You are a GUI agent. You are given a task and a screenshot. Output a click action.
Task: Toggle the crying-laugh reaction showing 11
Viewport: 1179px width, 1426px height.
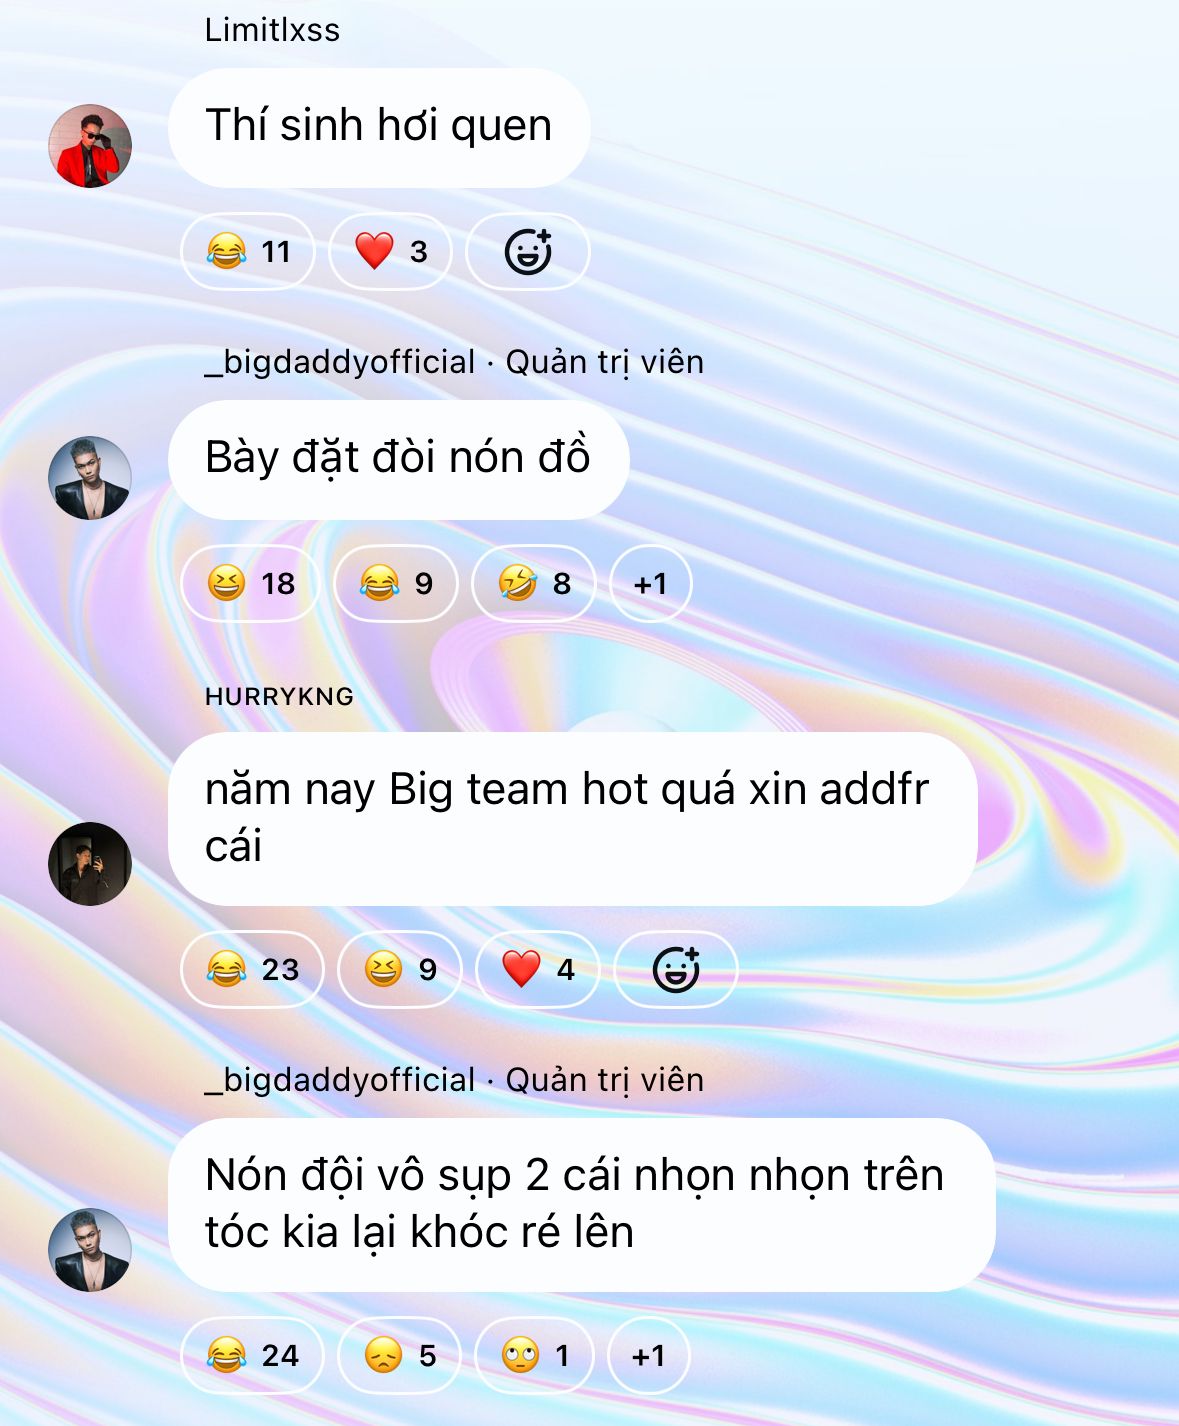(248, 252)
